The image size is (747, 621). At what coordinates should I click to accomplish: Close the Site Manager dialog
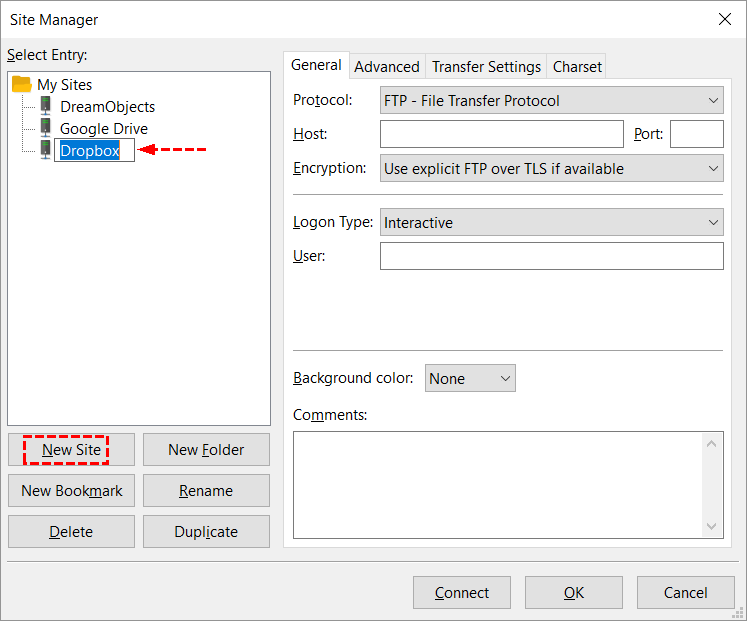[x=725, y=19]
